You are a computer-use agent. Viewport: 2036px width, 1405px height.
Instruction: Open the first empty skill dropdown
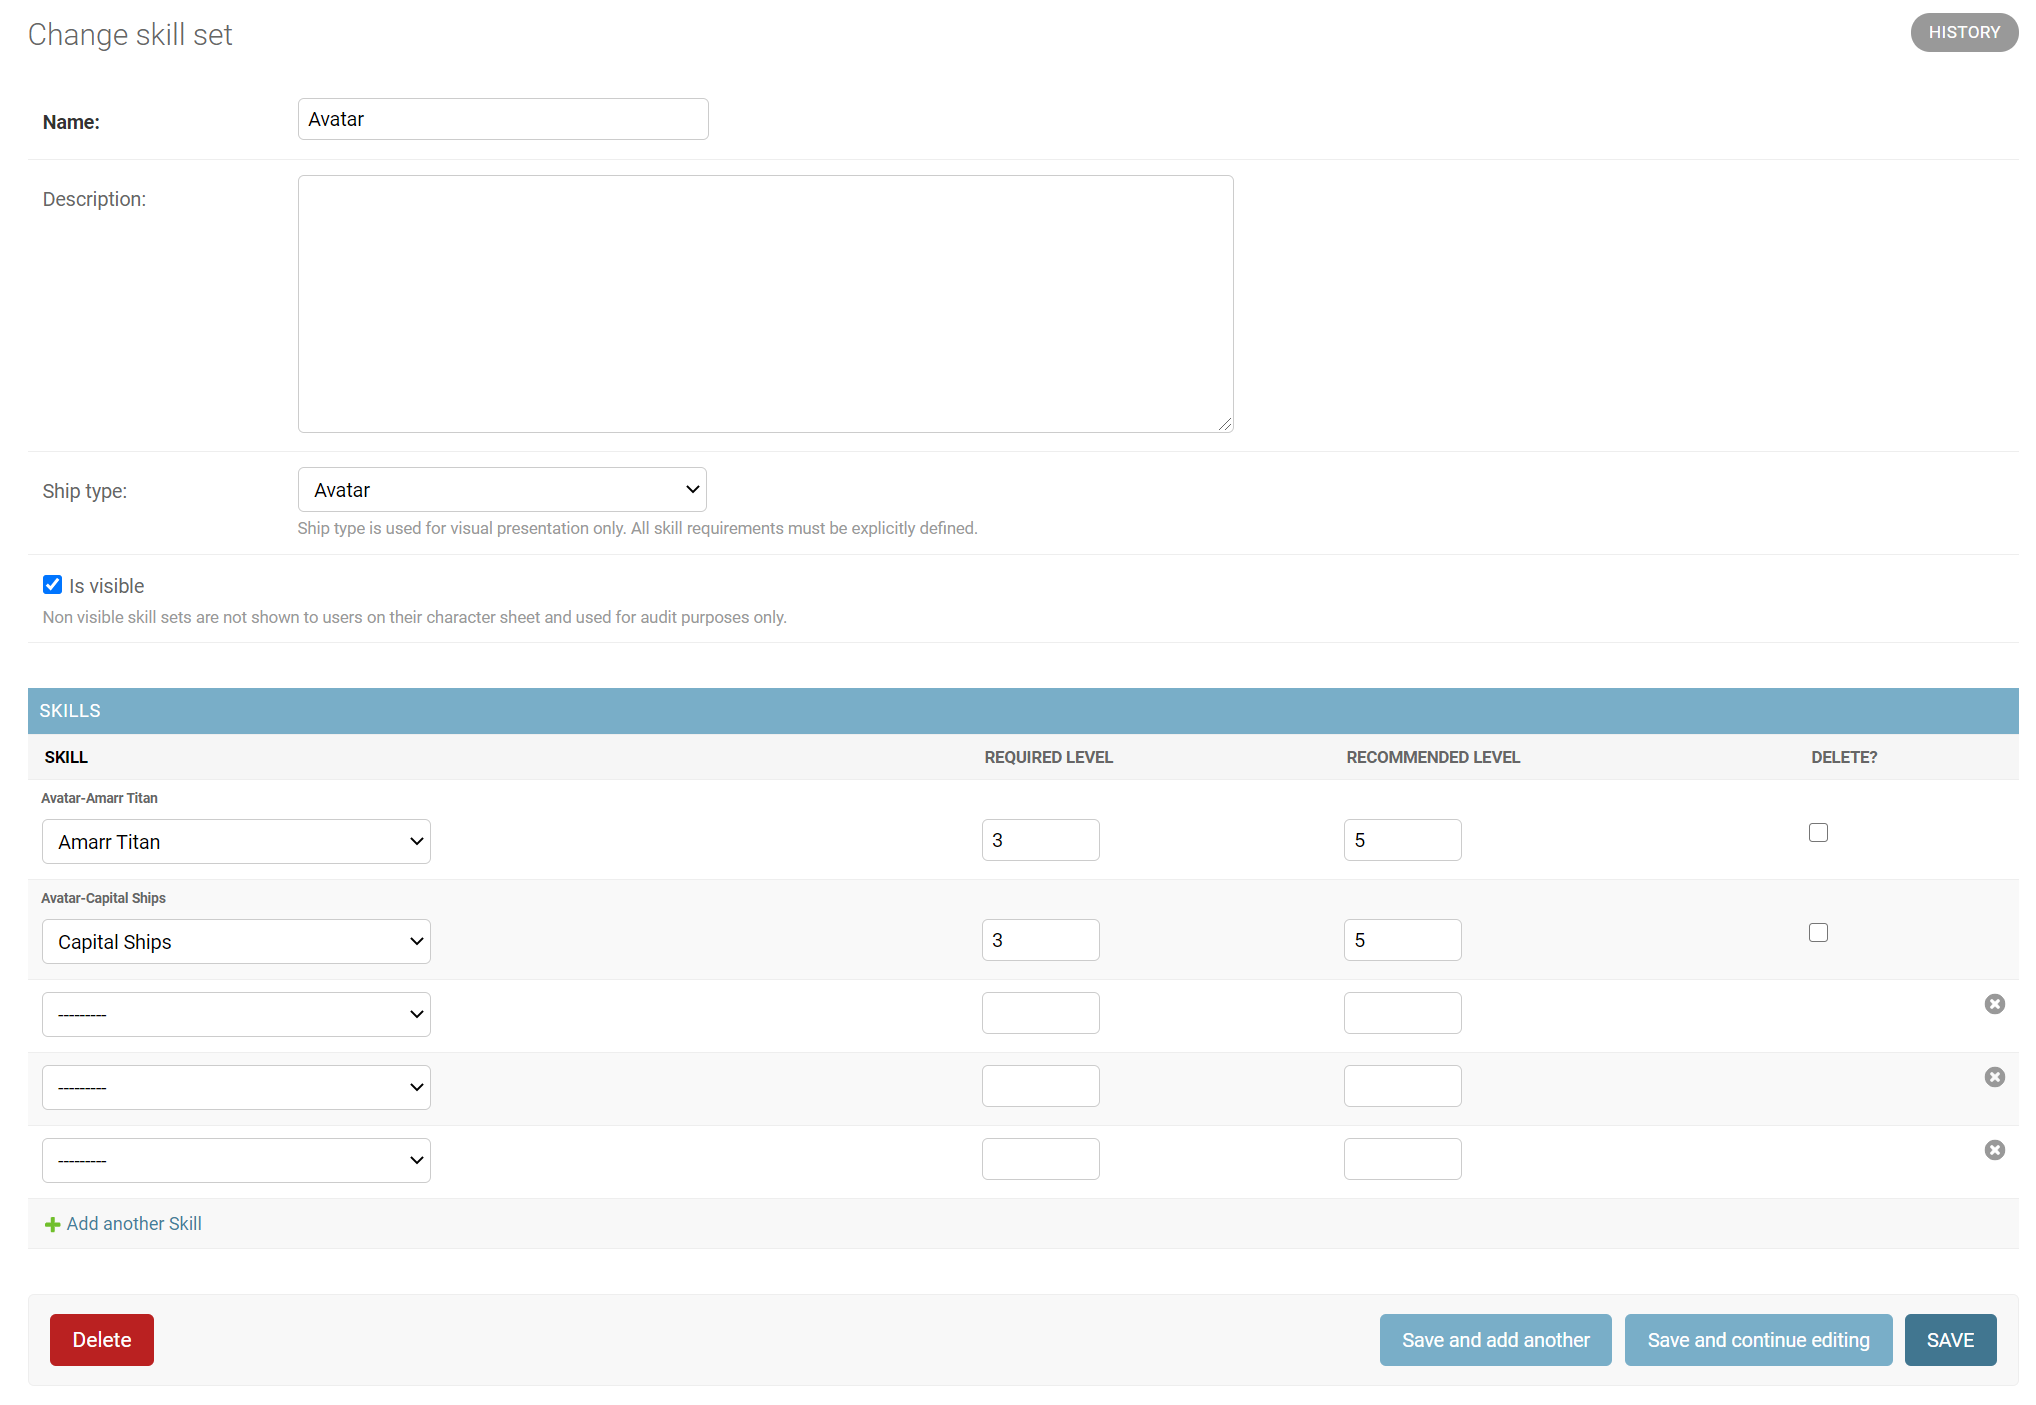click(x=236, y=1015)
